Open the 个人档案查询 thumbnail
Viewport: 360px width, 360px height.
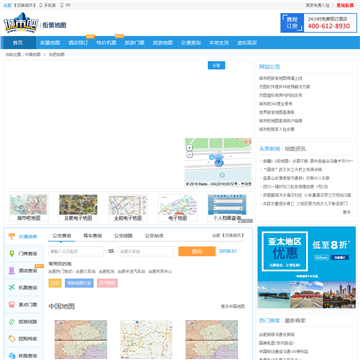(227, 208)
